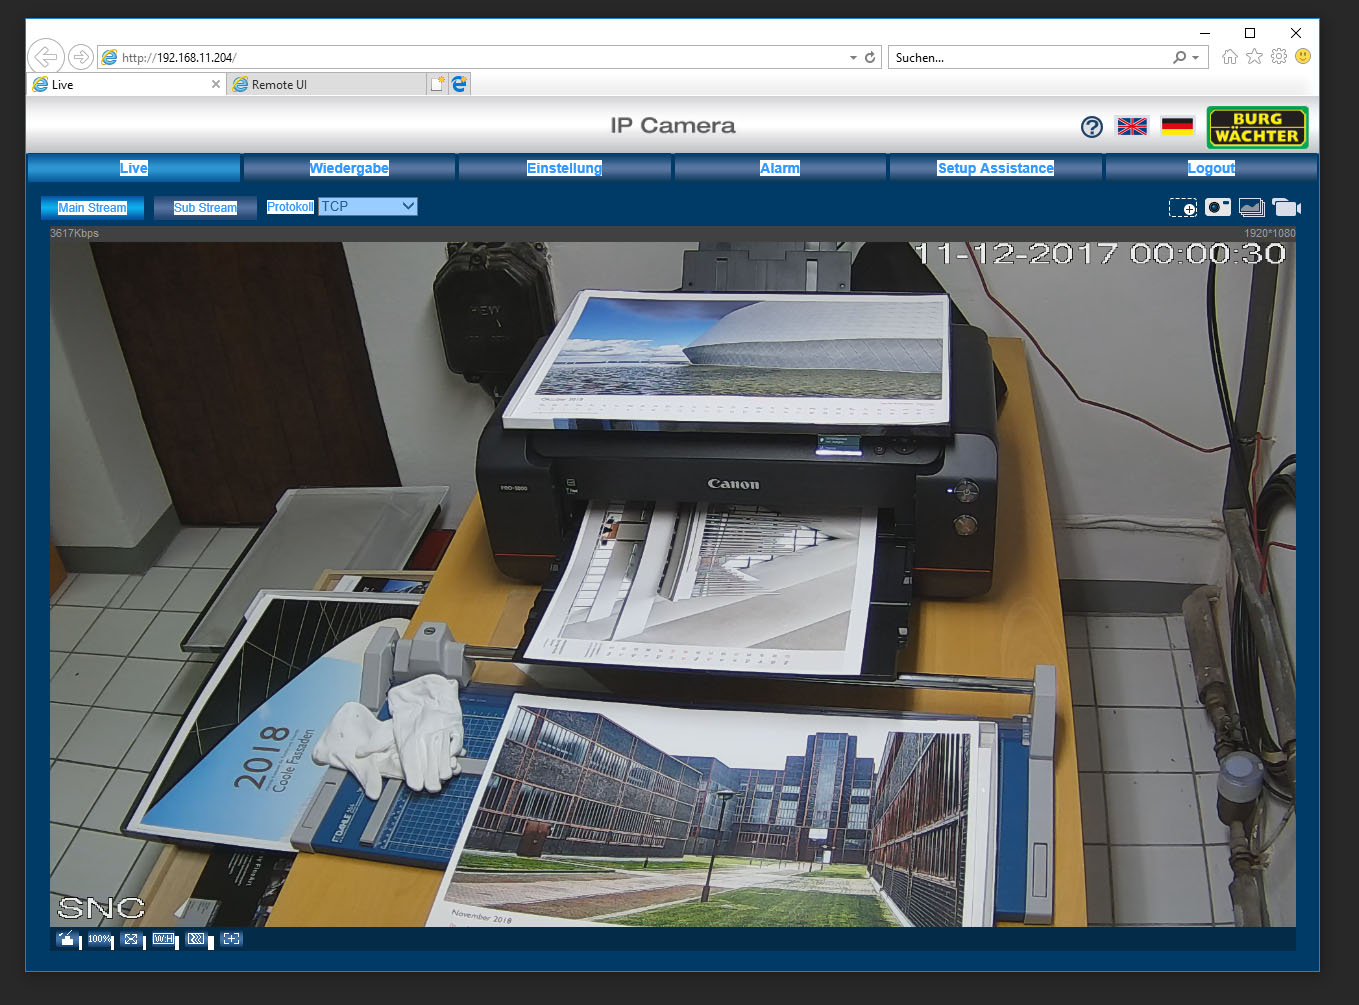
Task: Open the Protokoll TCP dropdown
Action: pos(367,207)
